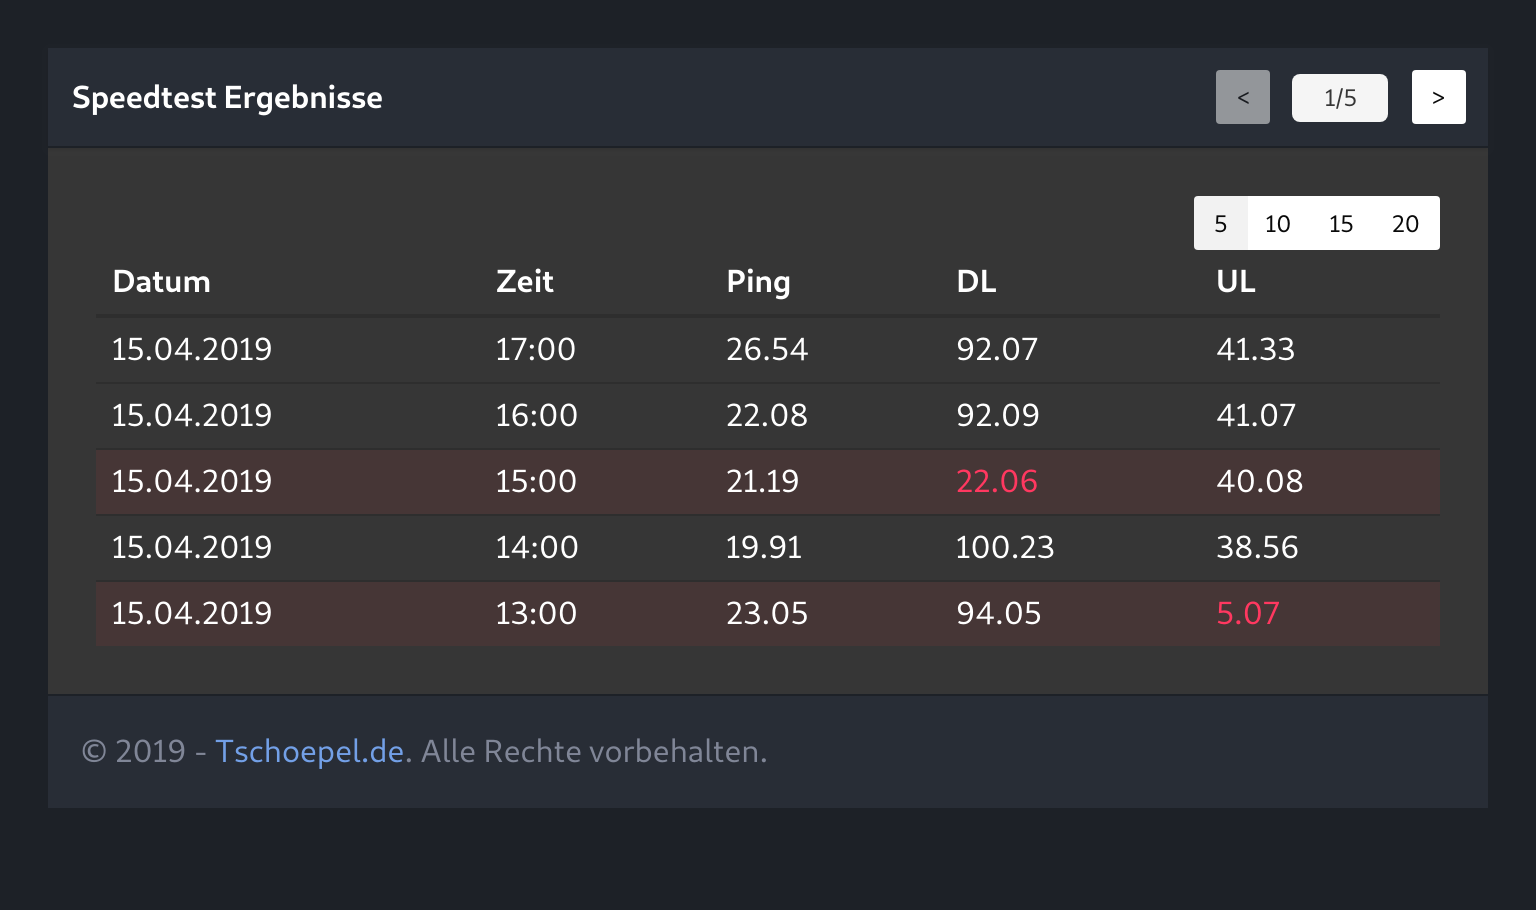Click the Speedtest Ergebnisse heading
This screenshot has height=910, width=1536.
tap(227, 97)
